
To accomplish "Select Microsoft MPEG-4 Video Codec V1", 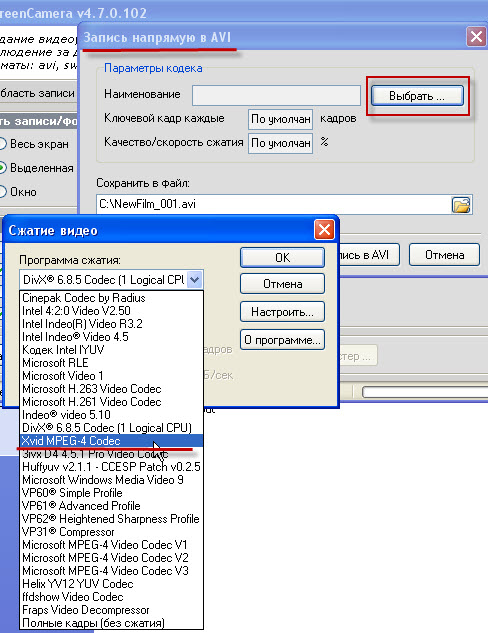I will [111, 545].
